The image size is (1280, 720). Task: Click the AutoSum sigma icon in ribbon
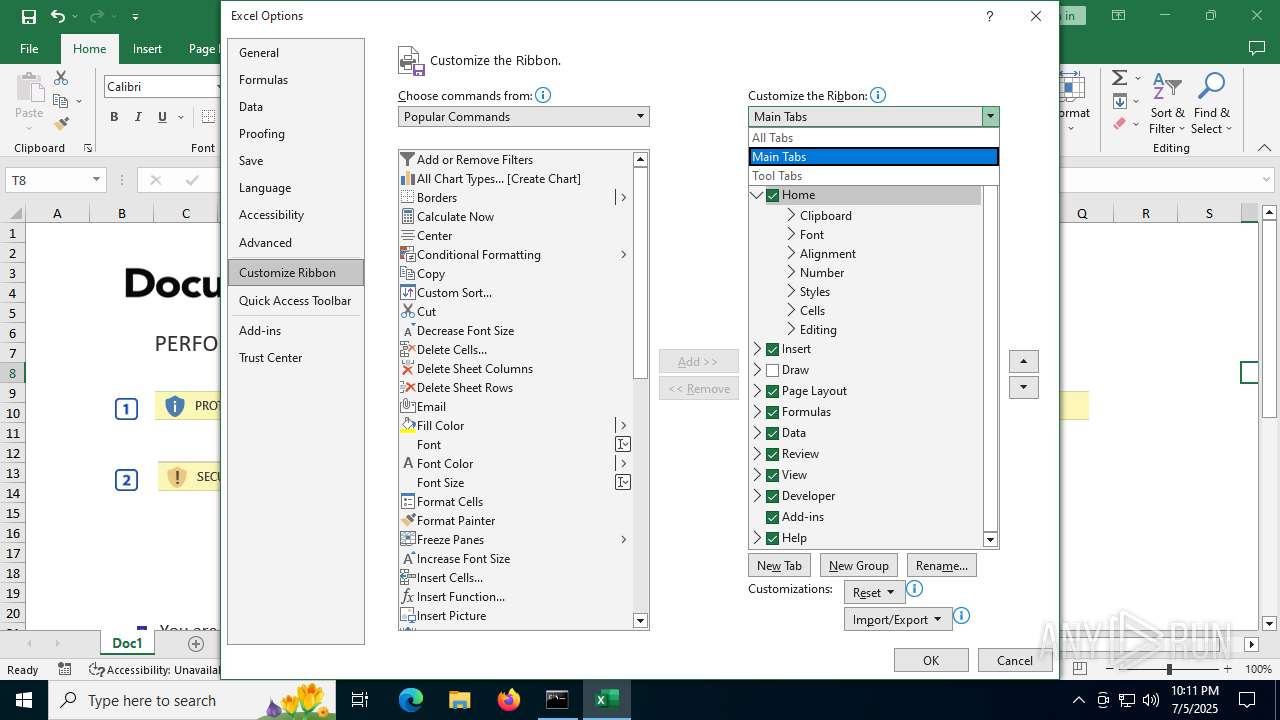[x=1119, y=78]
